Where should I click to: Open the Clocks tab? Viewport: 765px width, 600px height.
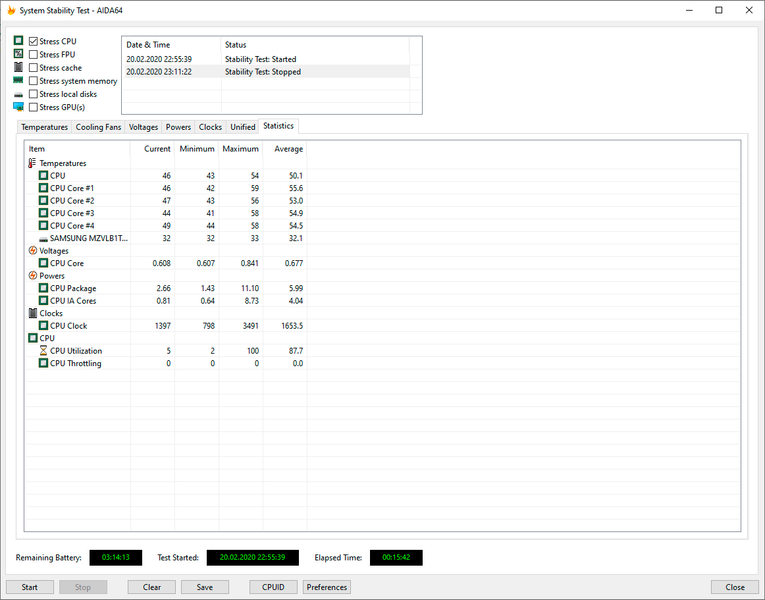[210, 127]
